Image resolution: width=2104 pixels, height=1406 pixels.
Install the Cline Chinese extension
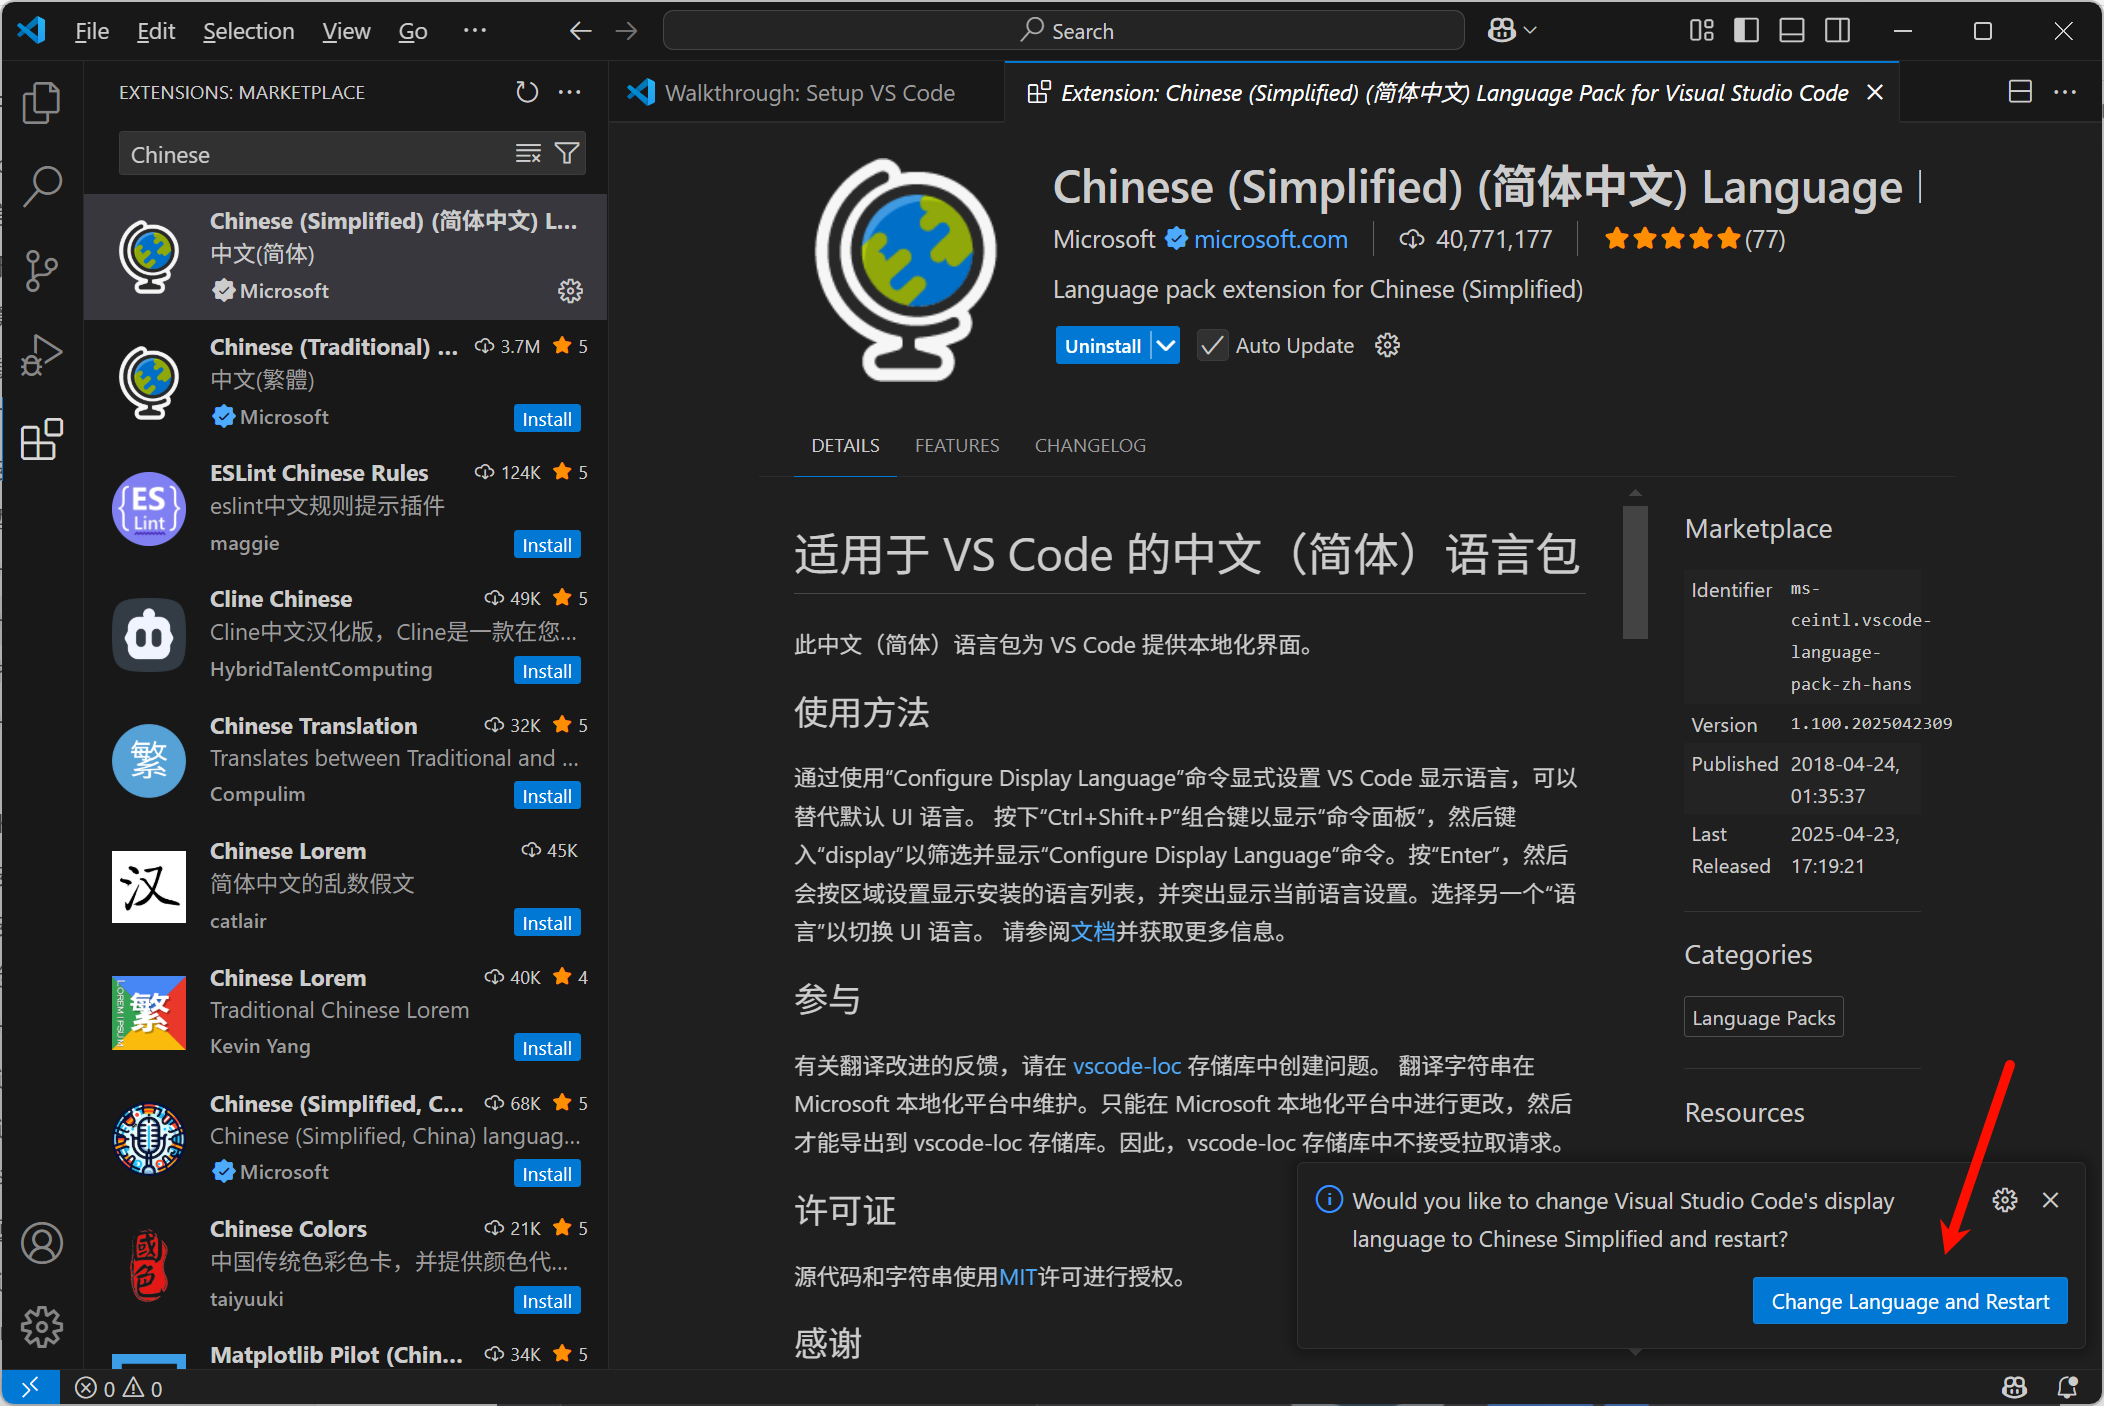point(547,671)
